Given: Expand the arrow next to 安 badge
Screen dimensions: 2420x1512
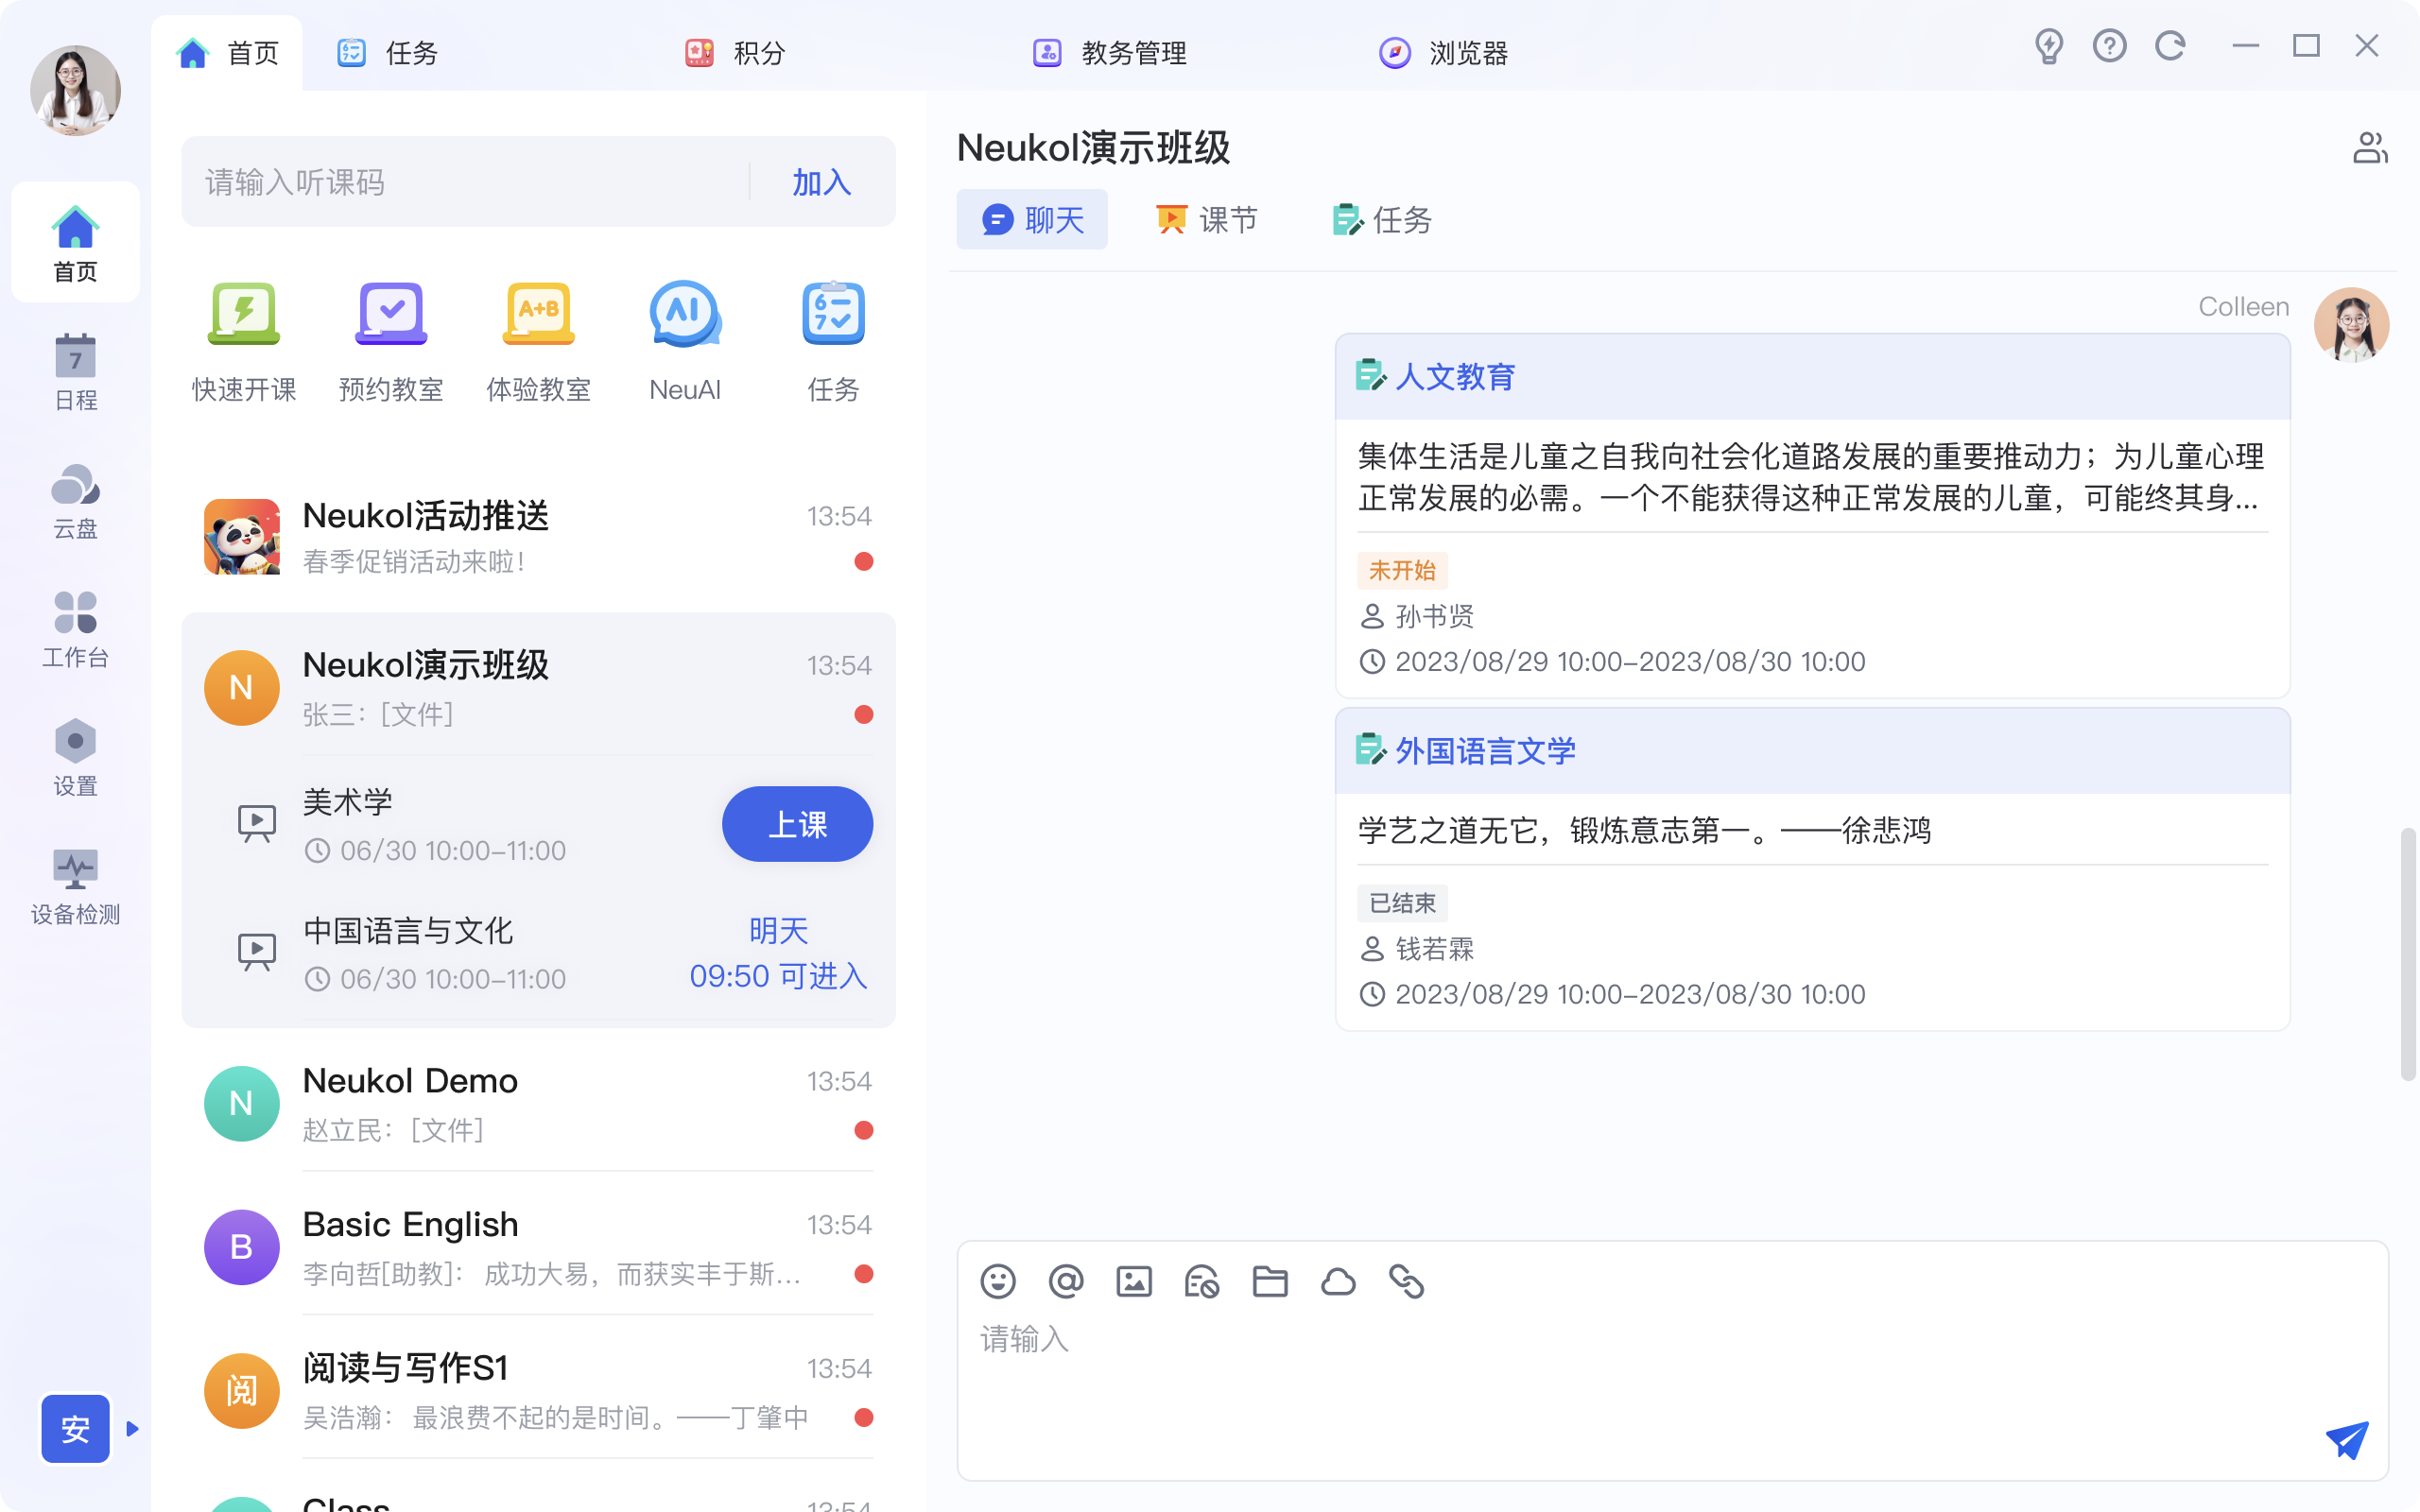Looking at the screenshot, I should point(132,1428).
